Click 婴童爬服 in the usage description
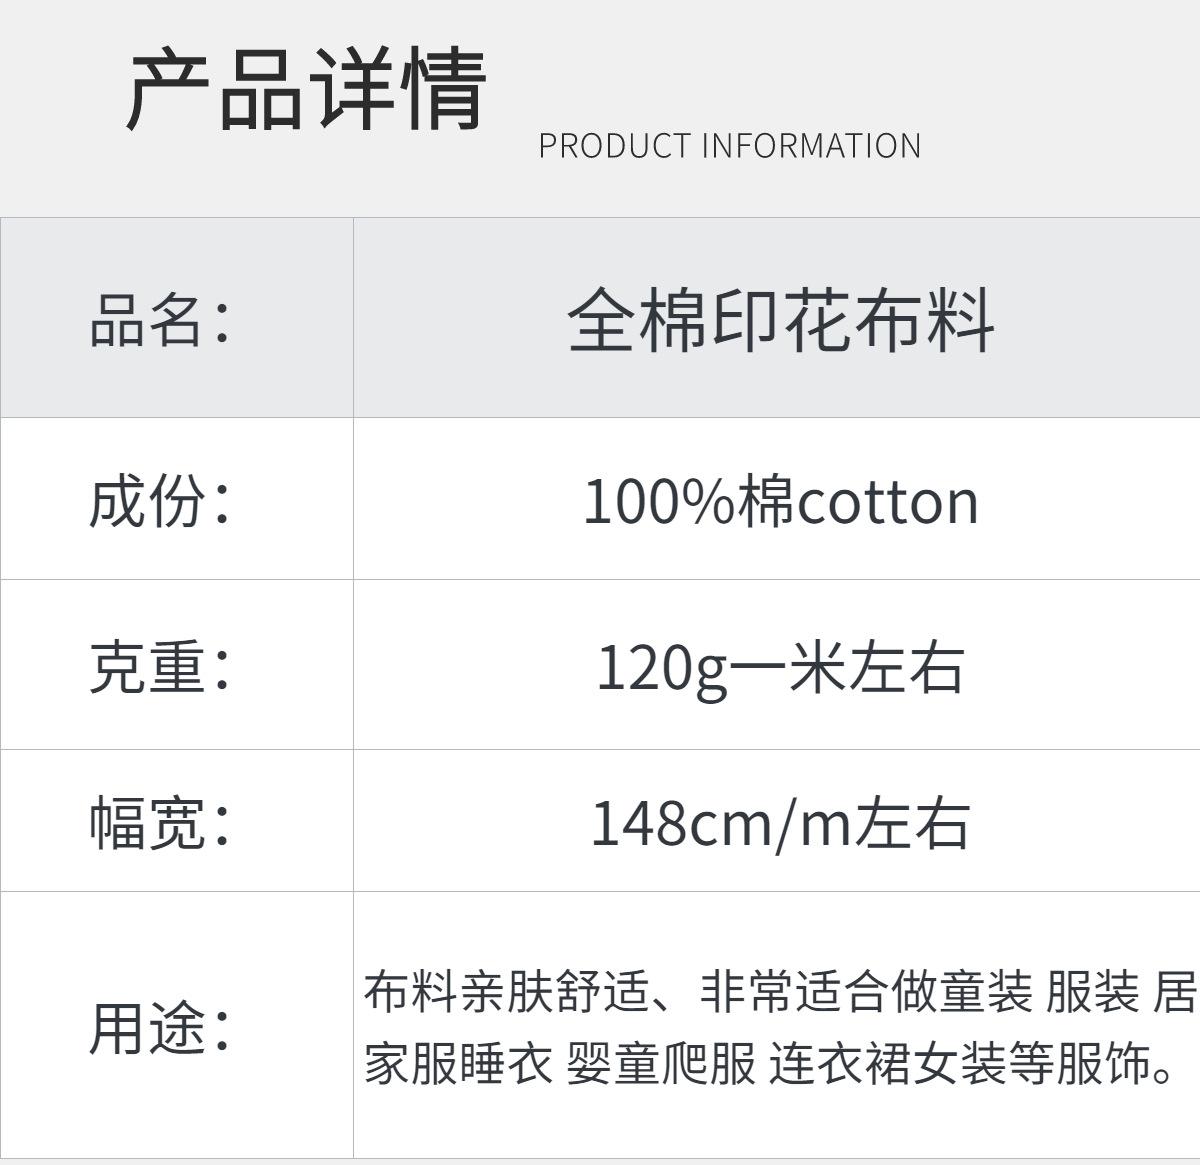This screenshot has height=1165, width=1200. [661, 1063]
